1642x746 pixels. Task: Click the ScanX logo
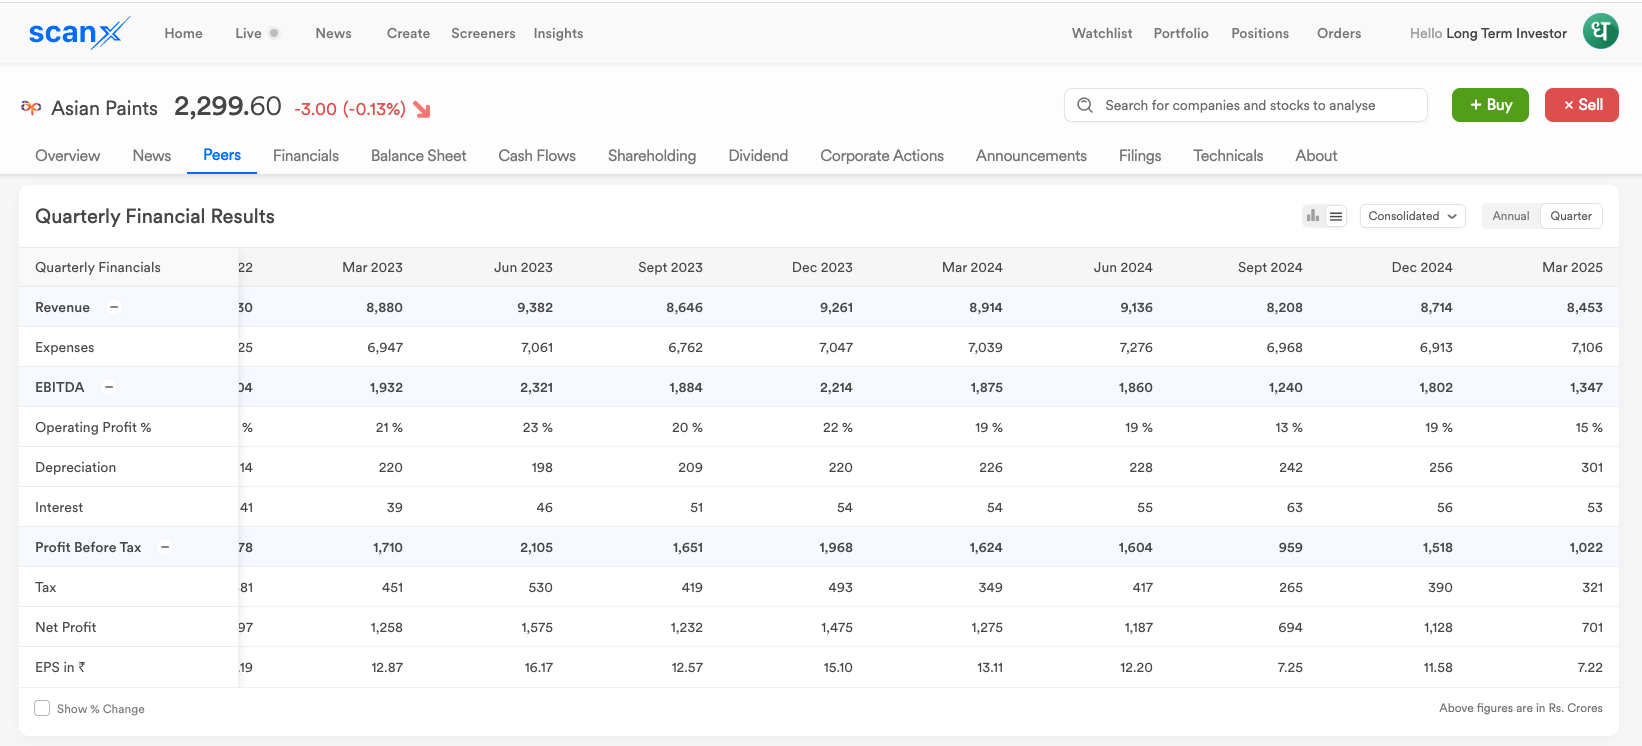click(79, 33)
